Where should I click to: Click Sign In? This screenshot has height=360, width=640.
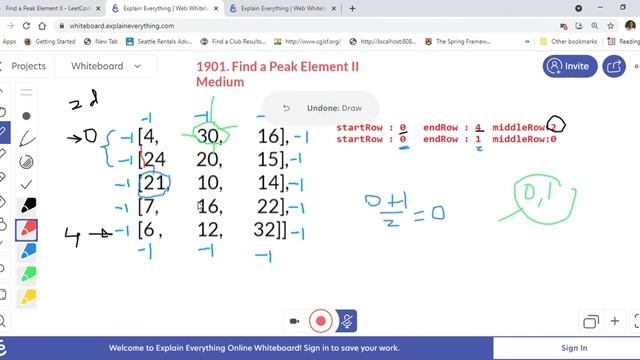pyautogui.click(x=574, y=348)
